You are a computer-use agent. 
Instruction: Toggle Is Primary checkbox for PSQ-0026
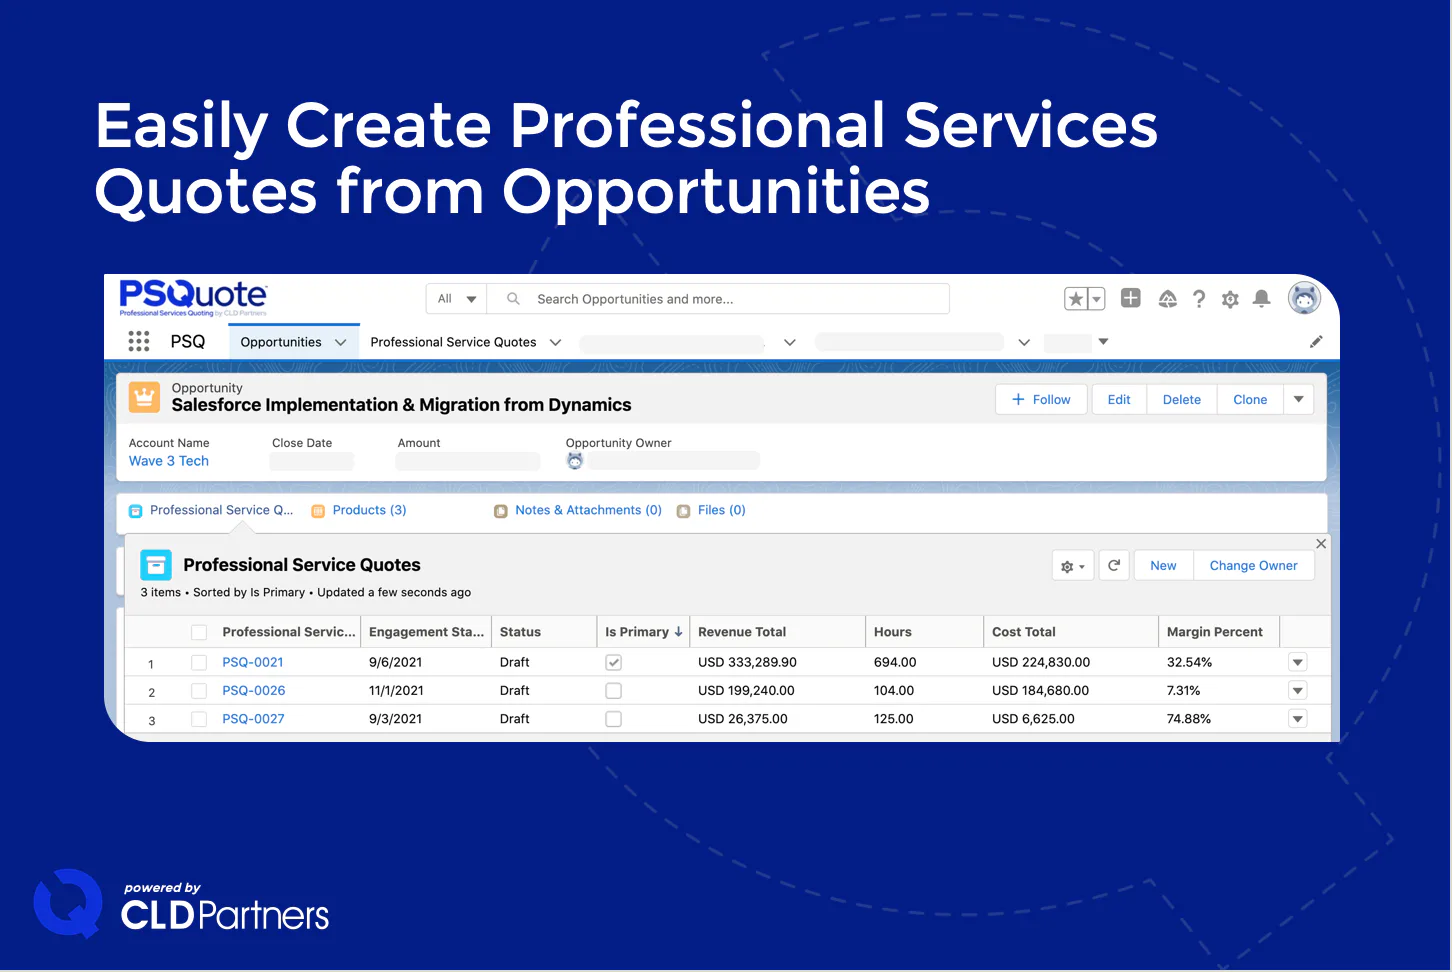(x=614, y=691)
